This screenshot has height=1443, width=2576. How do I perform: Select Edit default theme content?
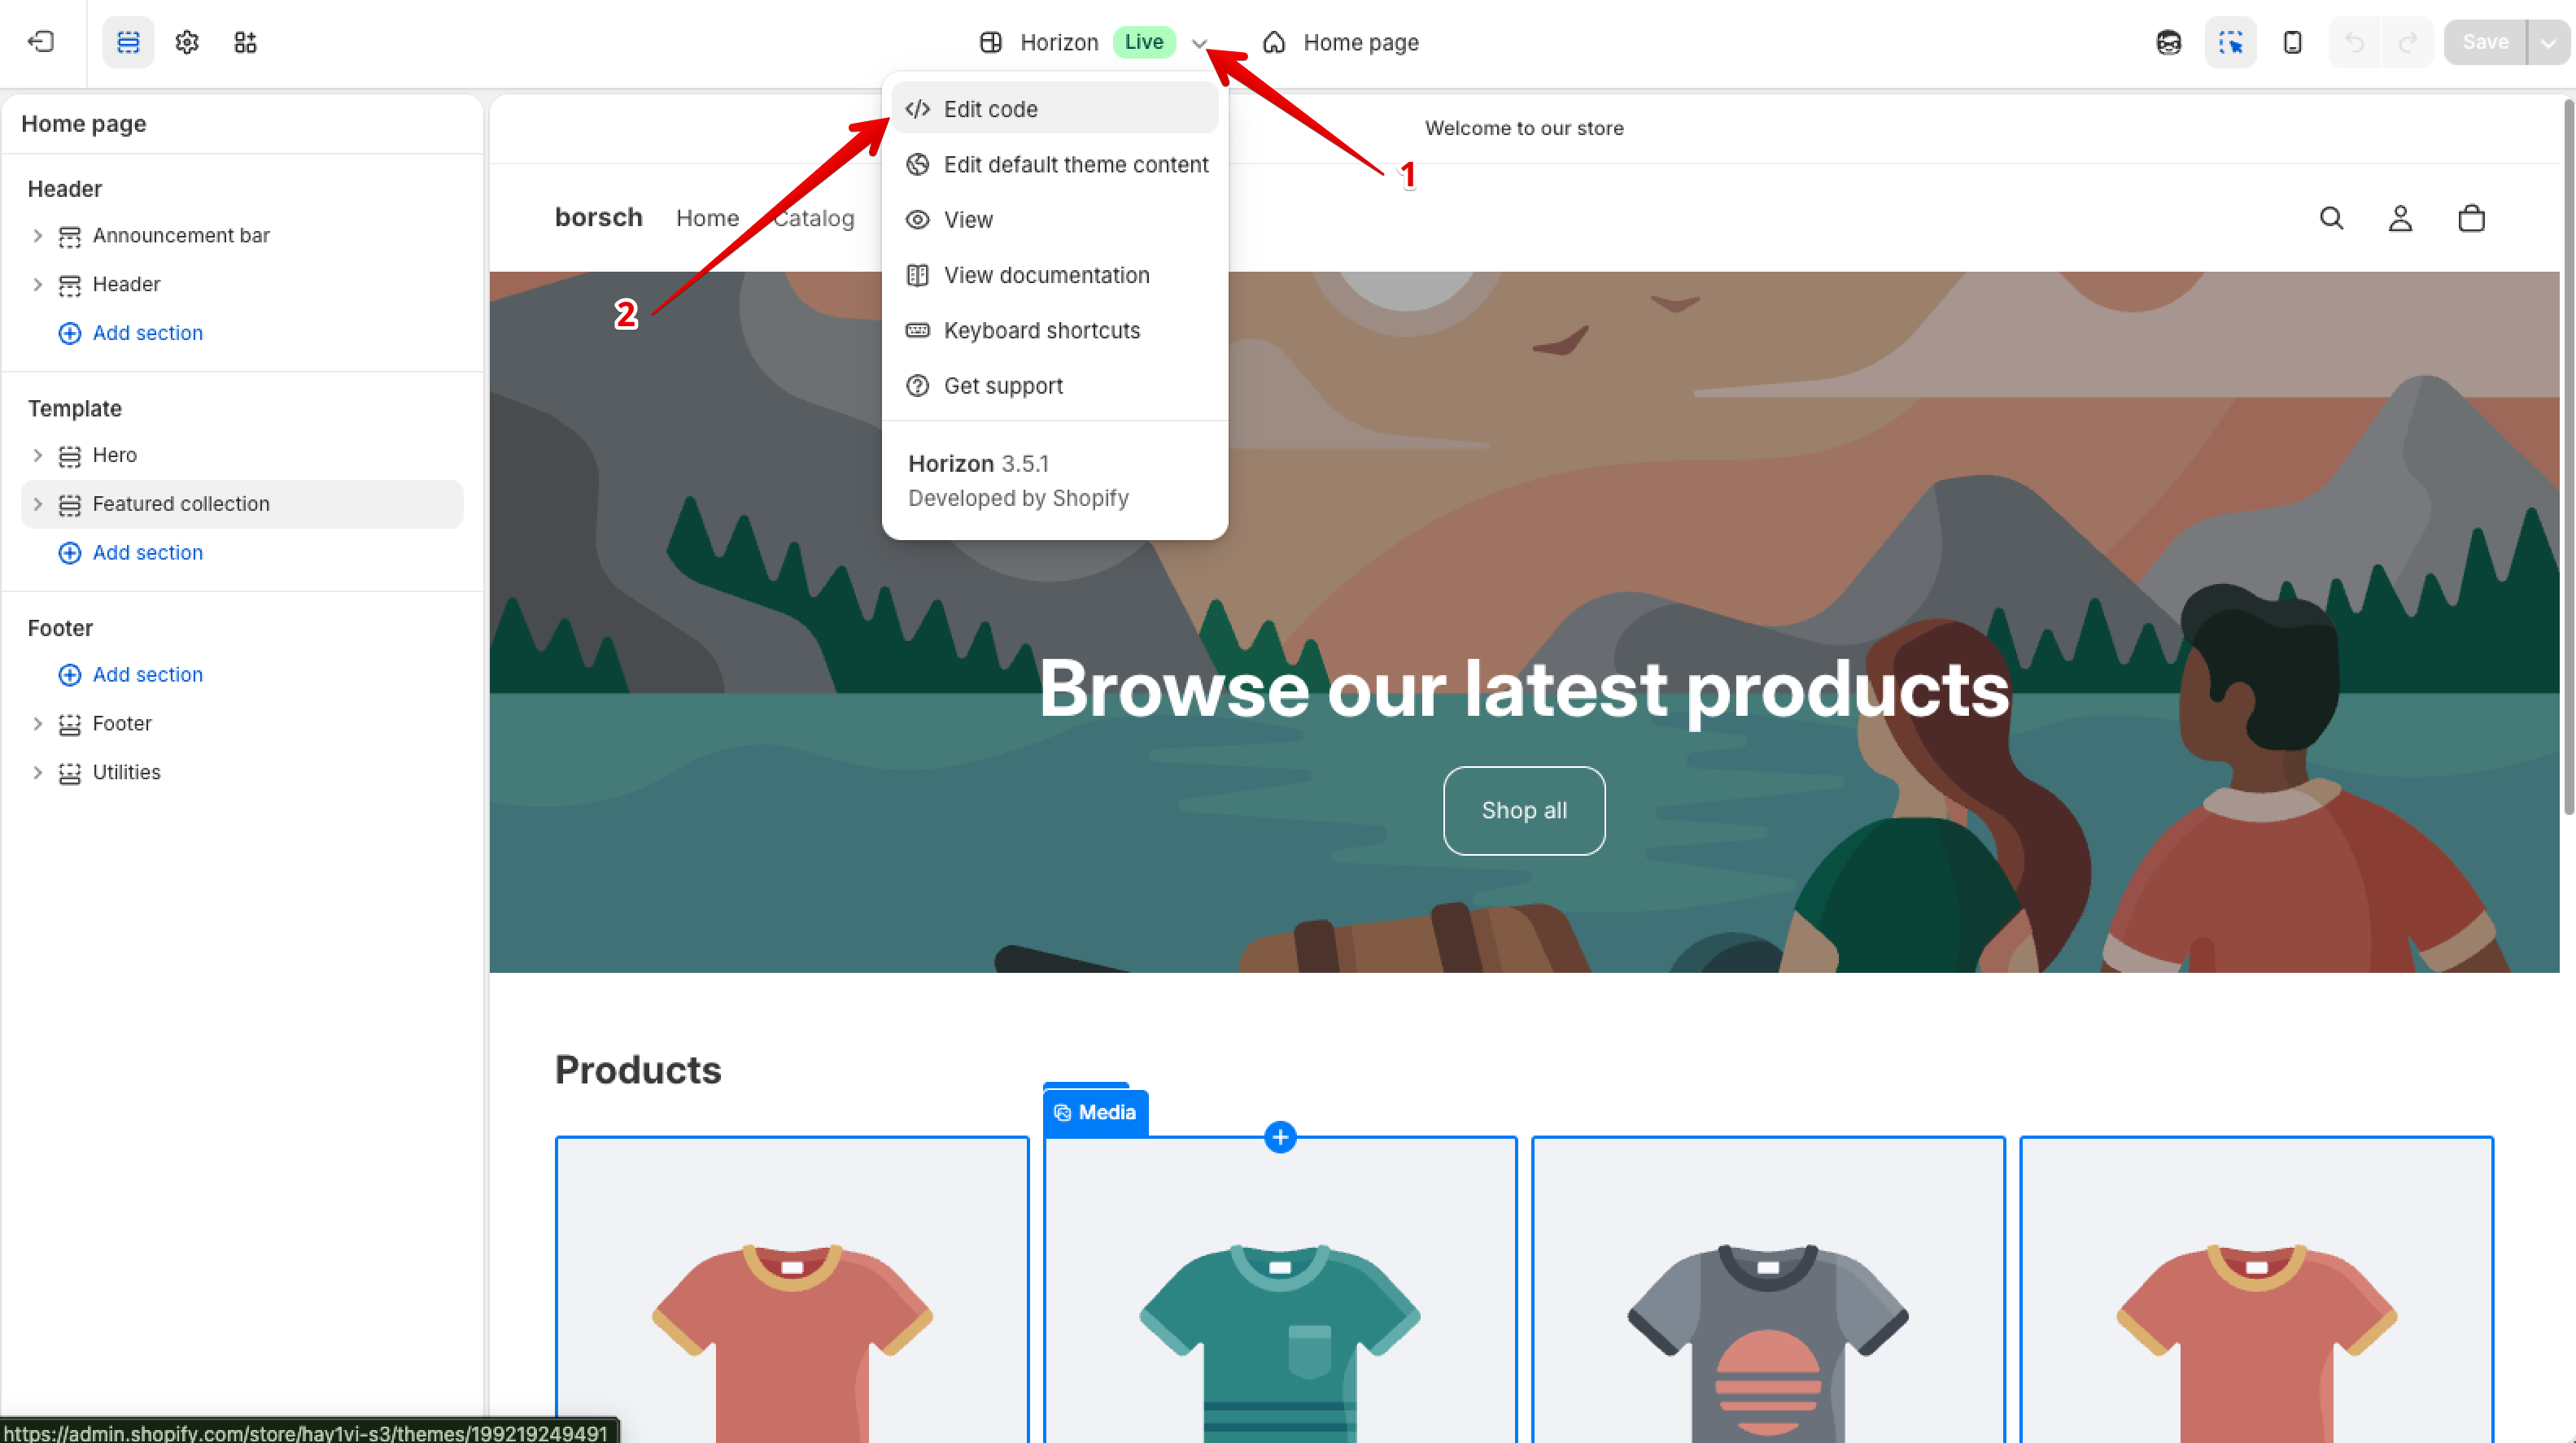pyautogui.click(x=1055, y=164)
